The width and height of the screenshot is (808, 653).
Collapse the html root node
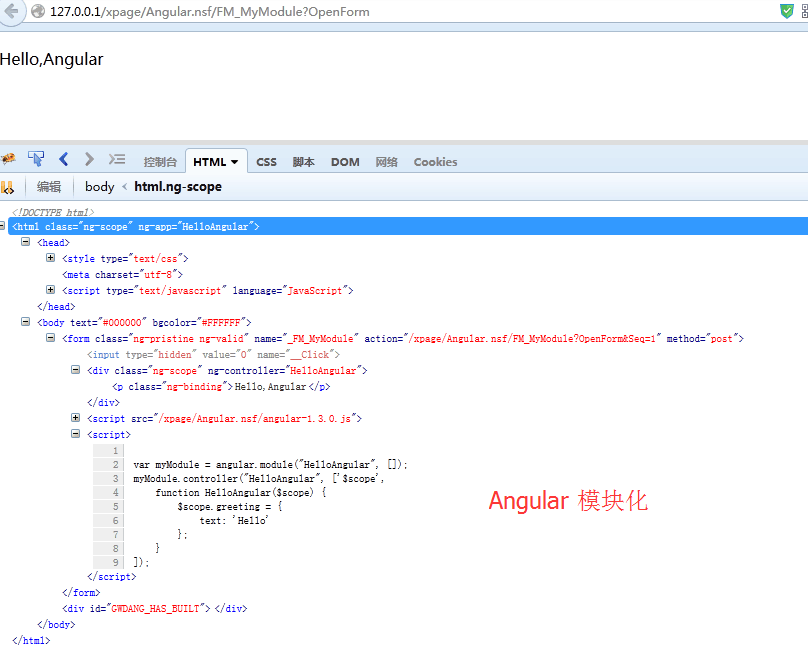[x=2, y=226]
